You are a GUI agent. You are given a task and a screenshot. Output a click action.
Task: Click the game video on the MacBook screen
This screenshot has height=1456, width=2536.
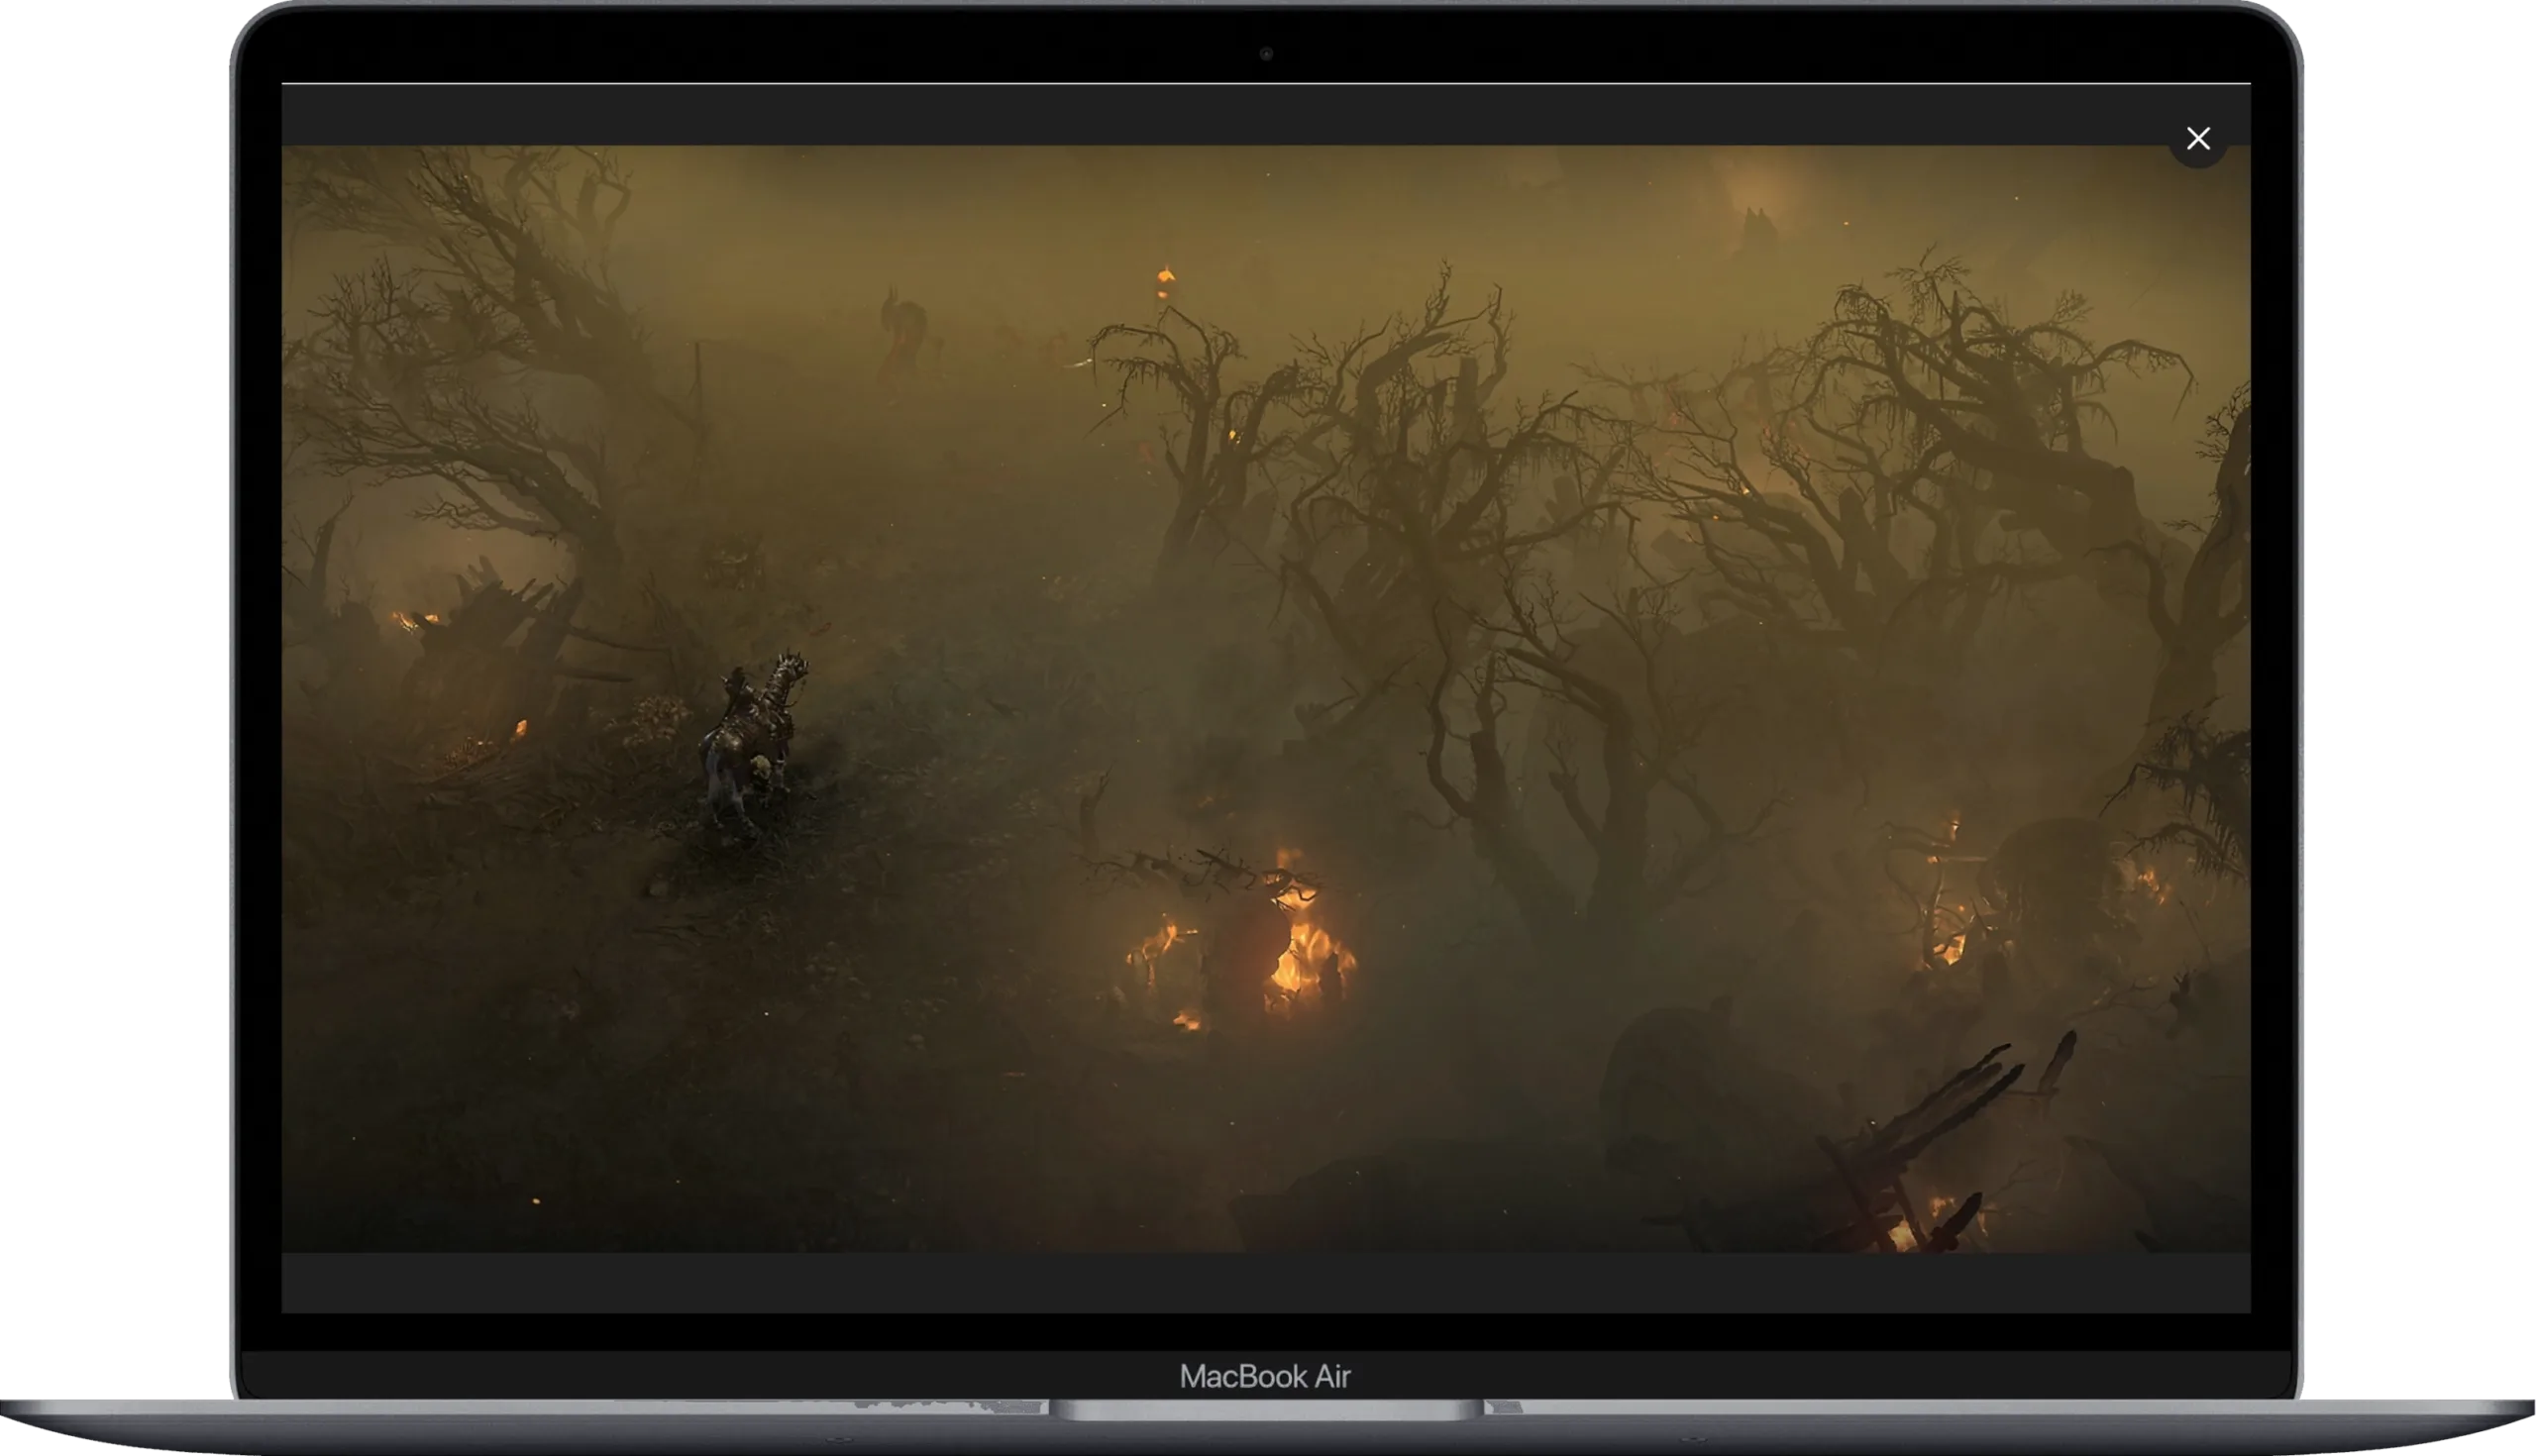1265,698
